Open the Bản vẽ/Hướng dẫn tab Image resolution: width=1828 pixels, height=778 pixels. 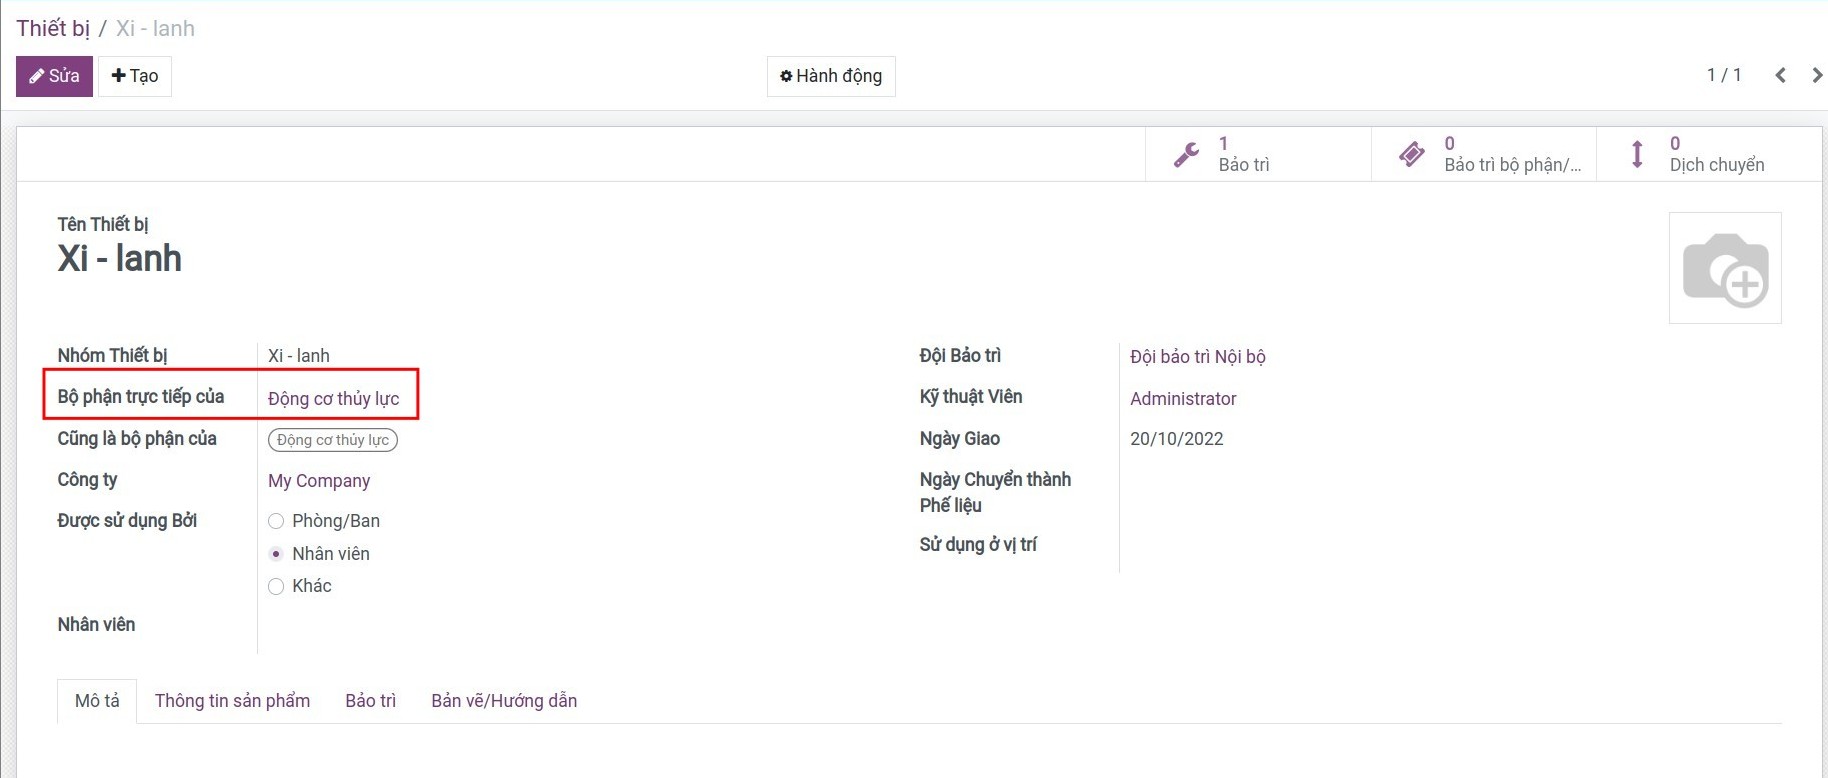pos(504,701)
